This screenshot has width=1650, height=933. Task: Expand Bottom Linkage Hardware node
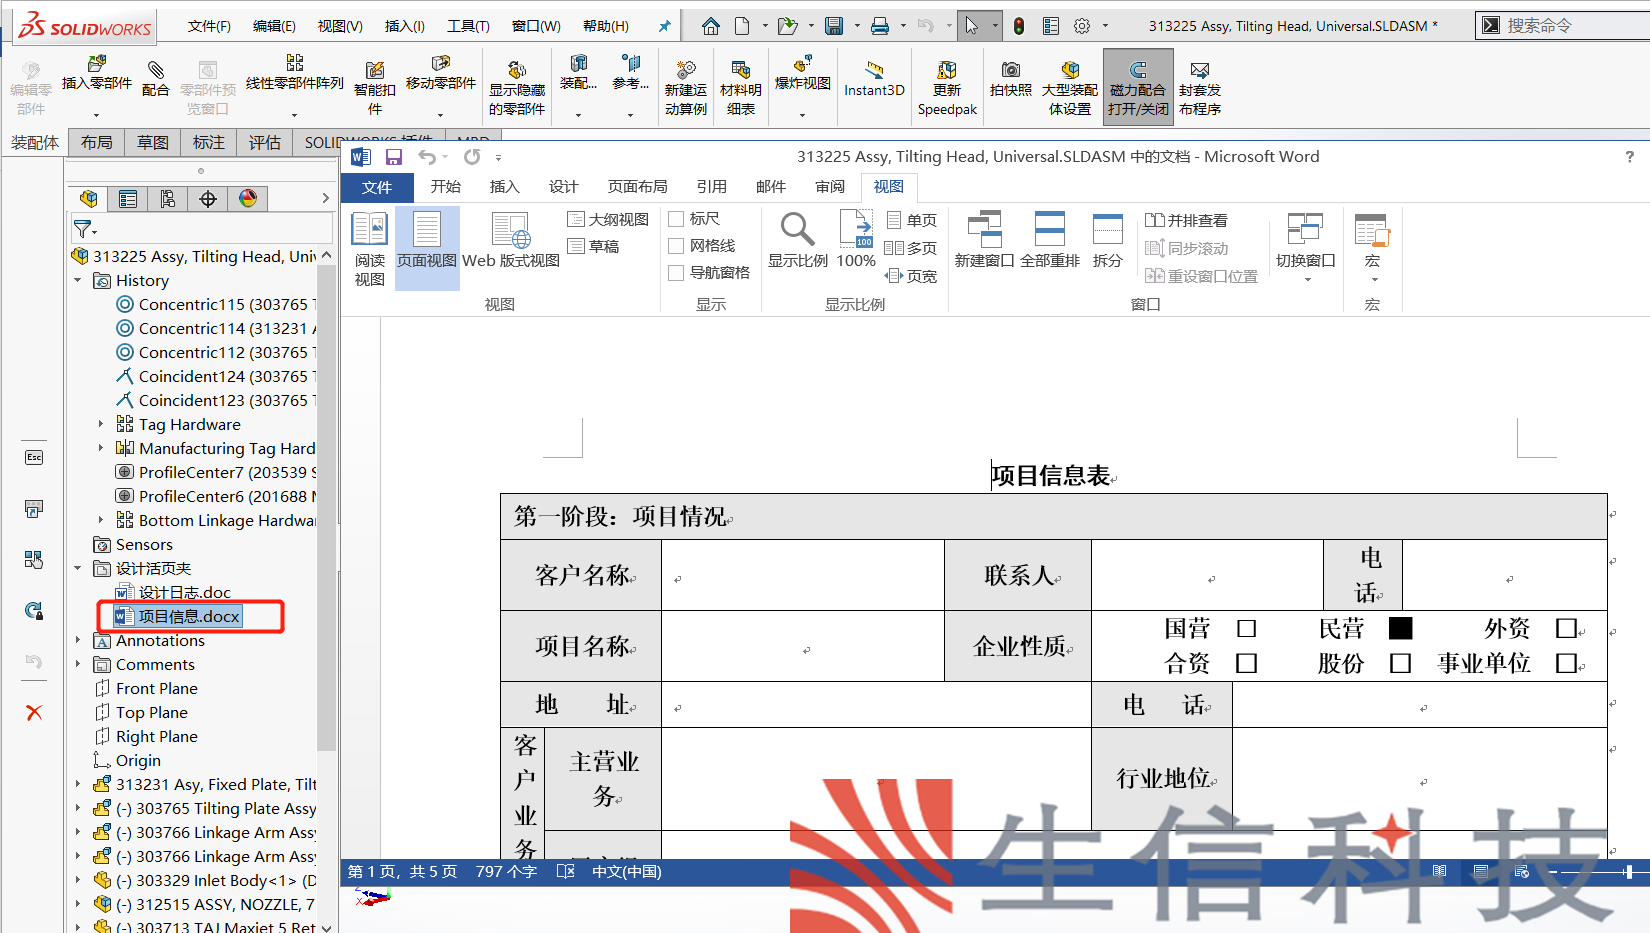(x=101, y=521)
